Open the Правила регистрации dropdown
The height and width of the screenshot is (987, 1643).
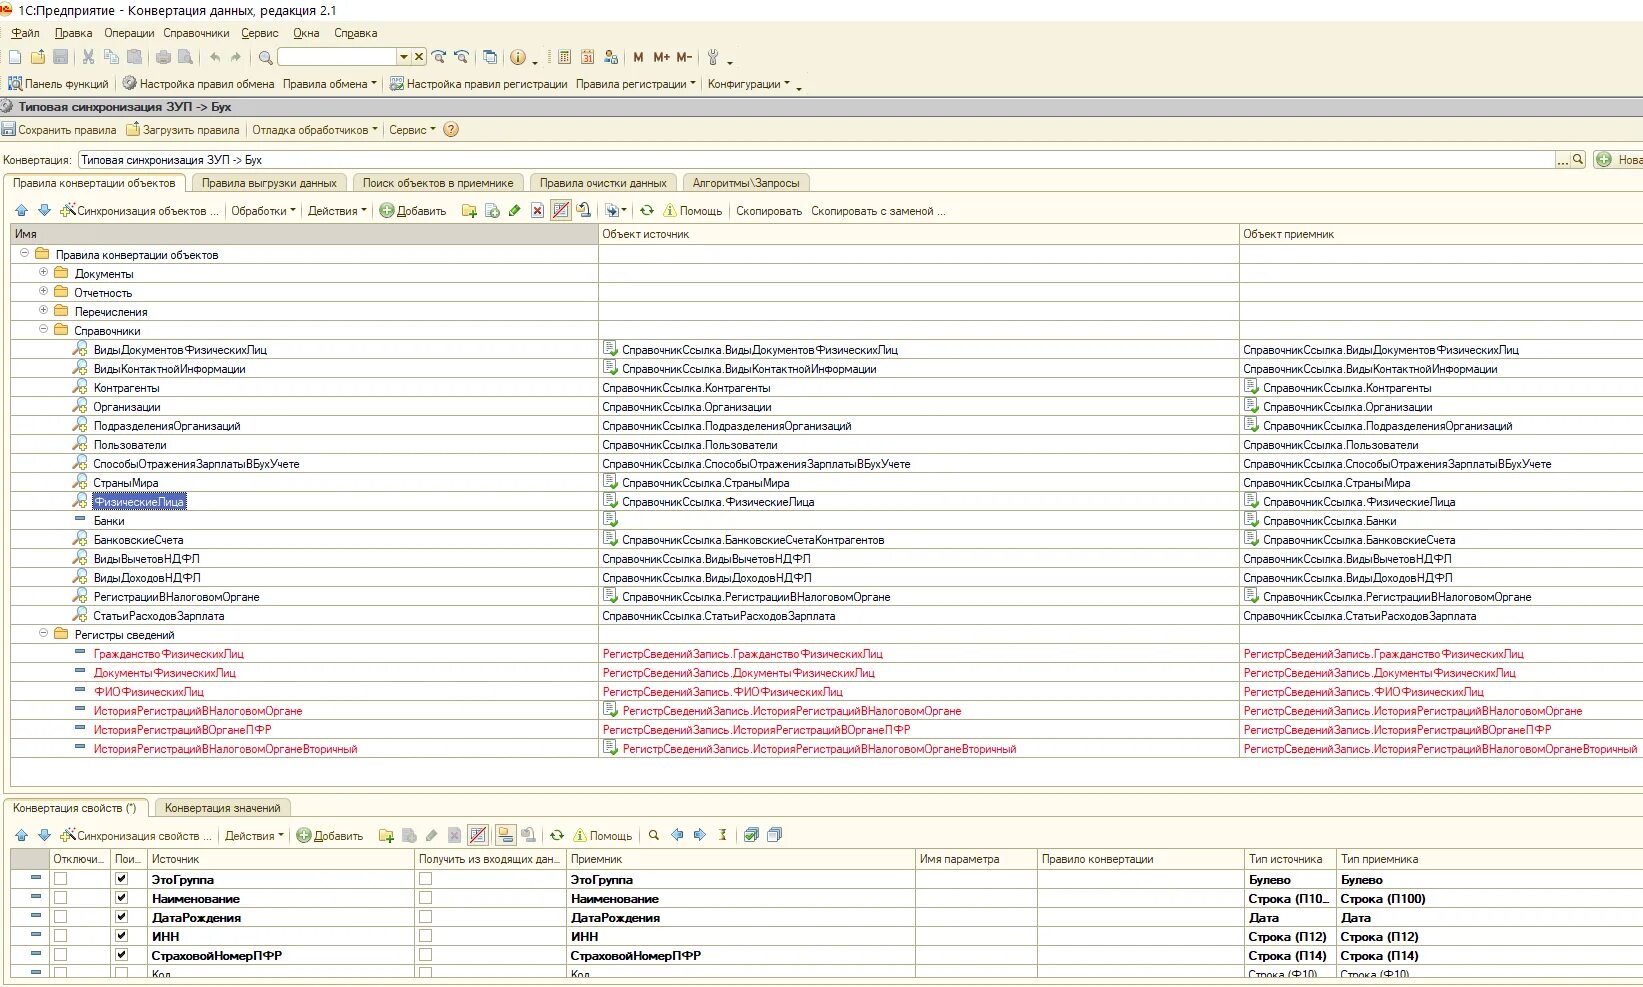(636, 84)
